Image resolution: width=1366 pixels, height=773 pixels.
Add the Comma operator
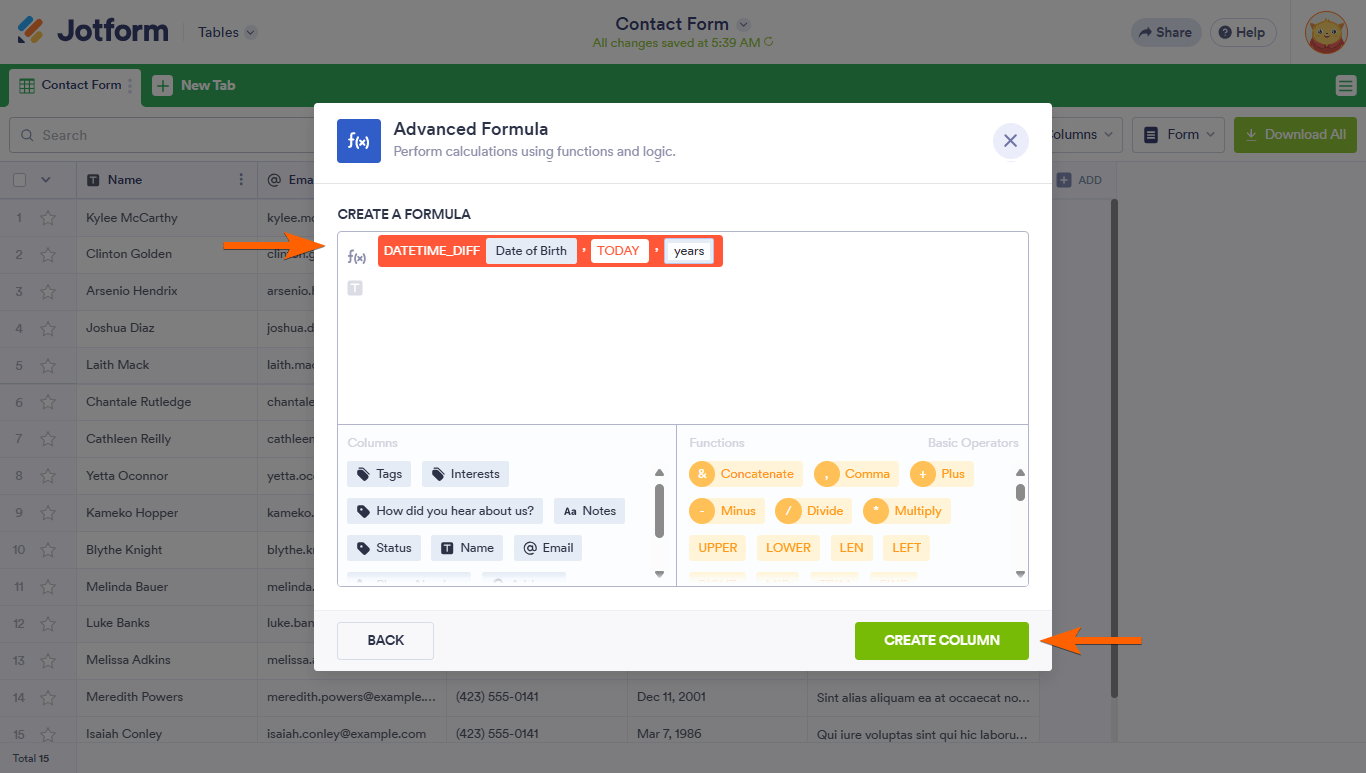(x=856, y=474)
